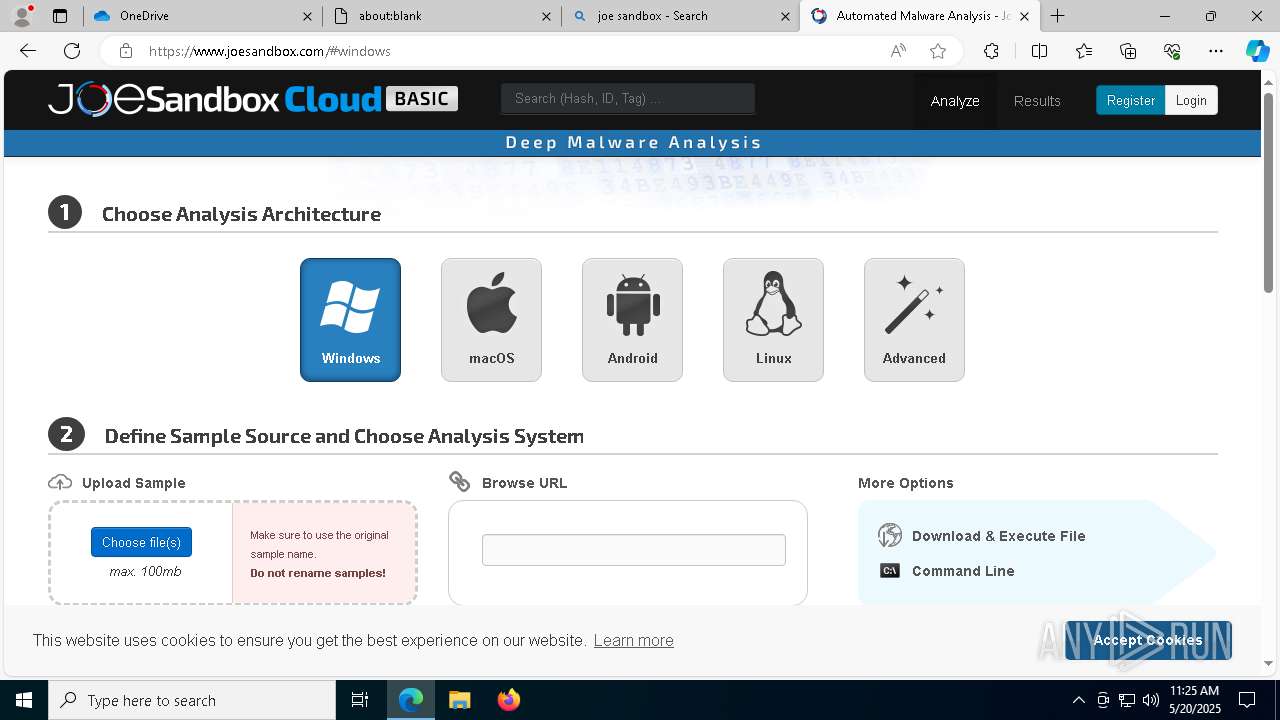
Task: Close the OneDrive tab
Action: (x=307, y=16)
